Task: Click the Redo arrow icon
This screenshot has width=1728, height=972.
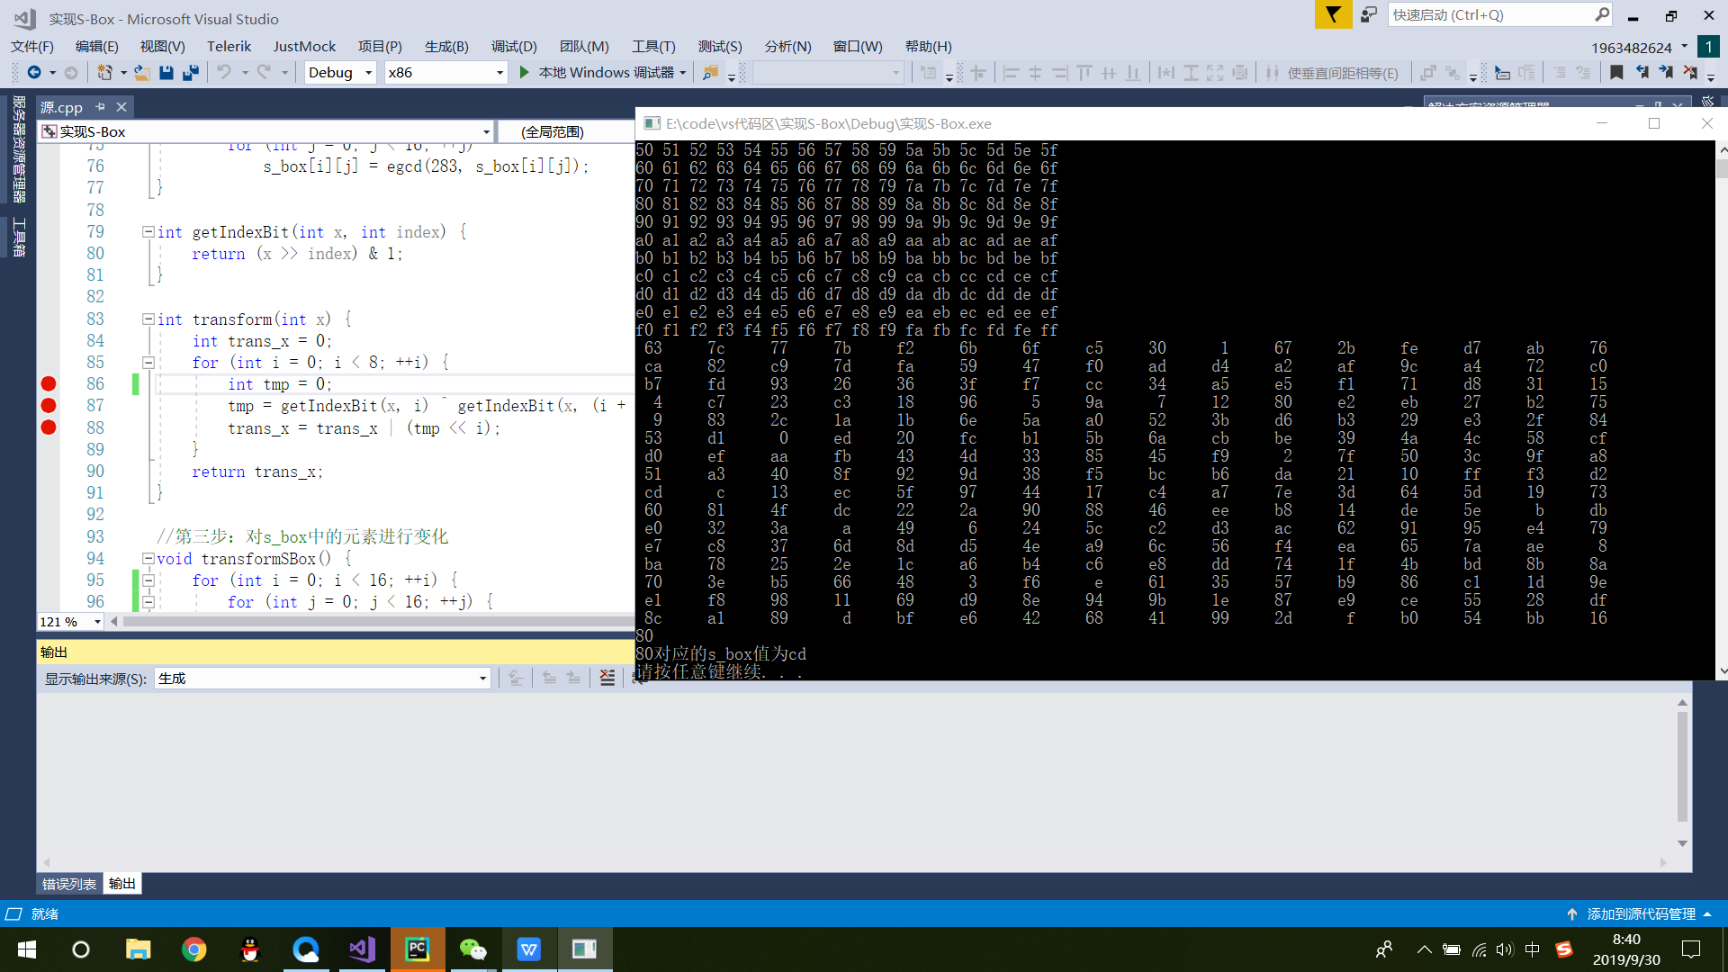Action: [263, 72]
